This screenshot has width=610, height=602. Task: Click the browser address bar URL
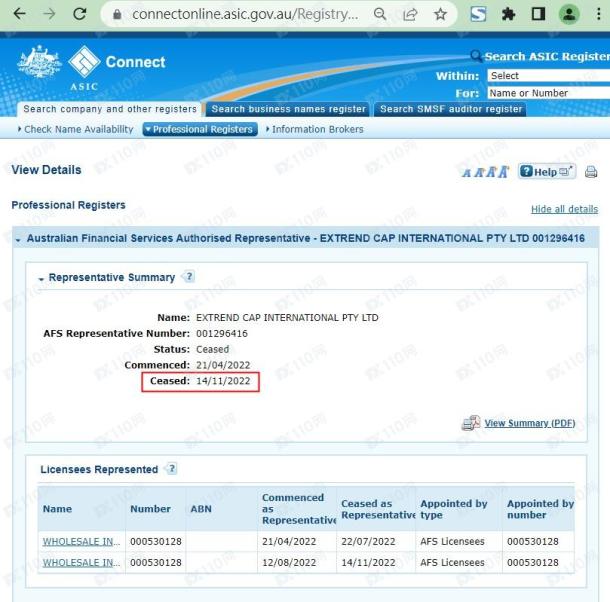pyautogui.click(x=245, y=14)
